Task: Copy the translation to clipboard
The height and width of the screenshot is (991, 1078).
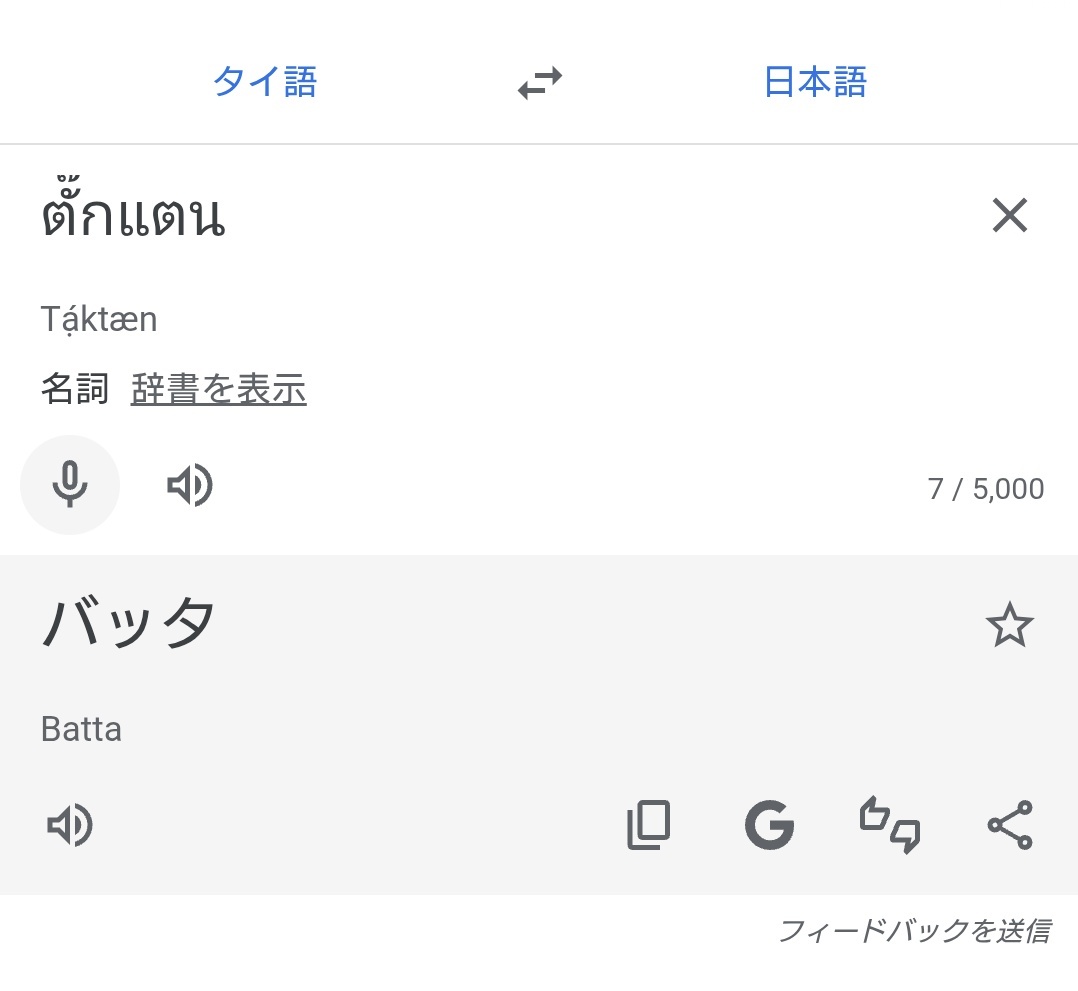Action: (x=648, y=825)
